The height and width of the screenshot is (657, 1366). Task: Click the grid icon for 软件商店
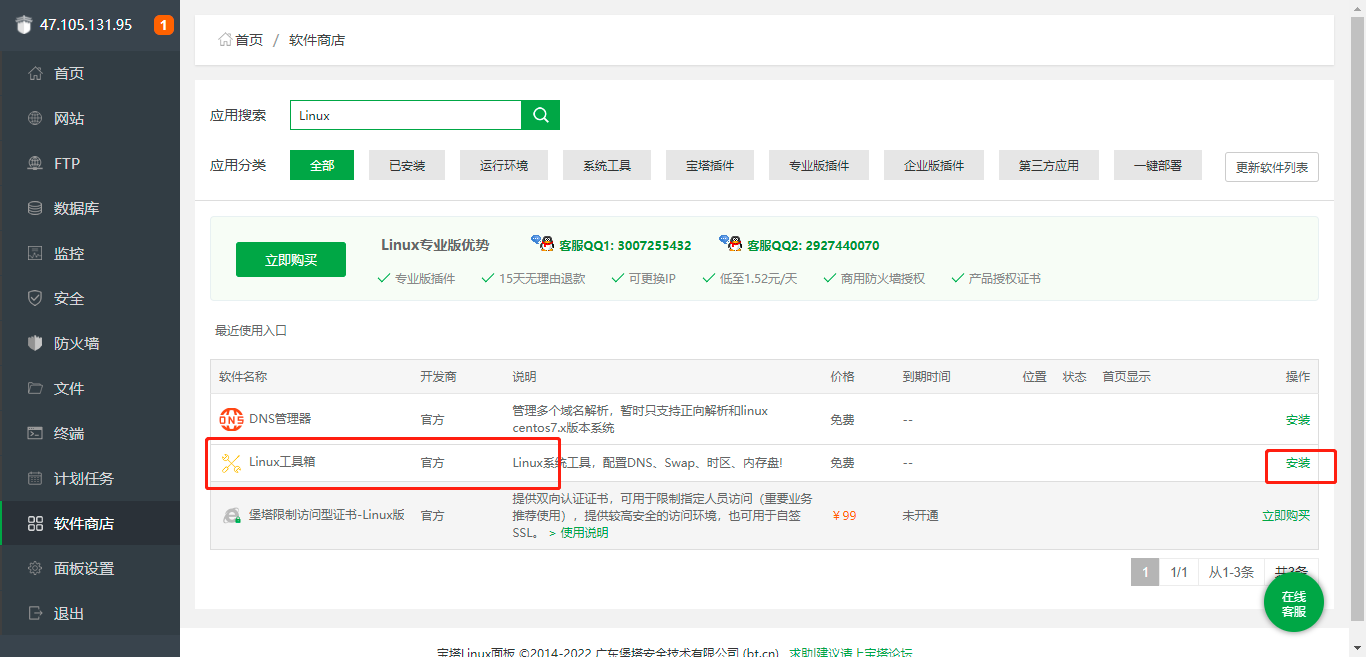[x=35, y=523]
